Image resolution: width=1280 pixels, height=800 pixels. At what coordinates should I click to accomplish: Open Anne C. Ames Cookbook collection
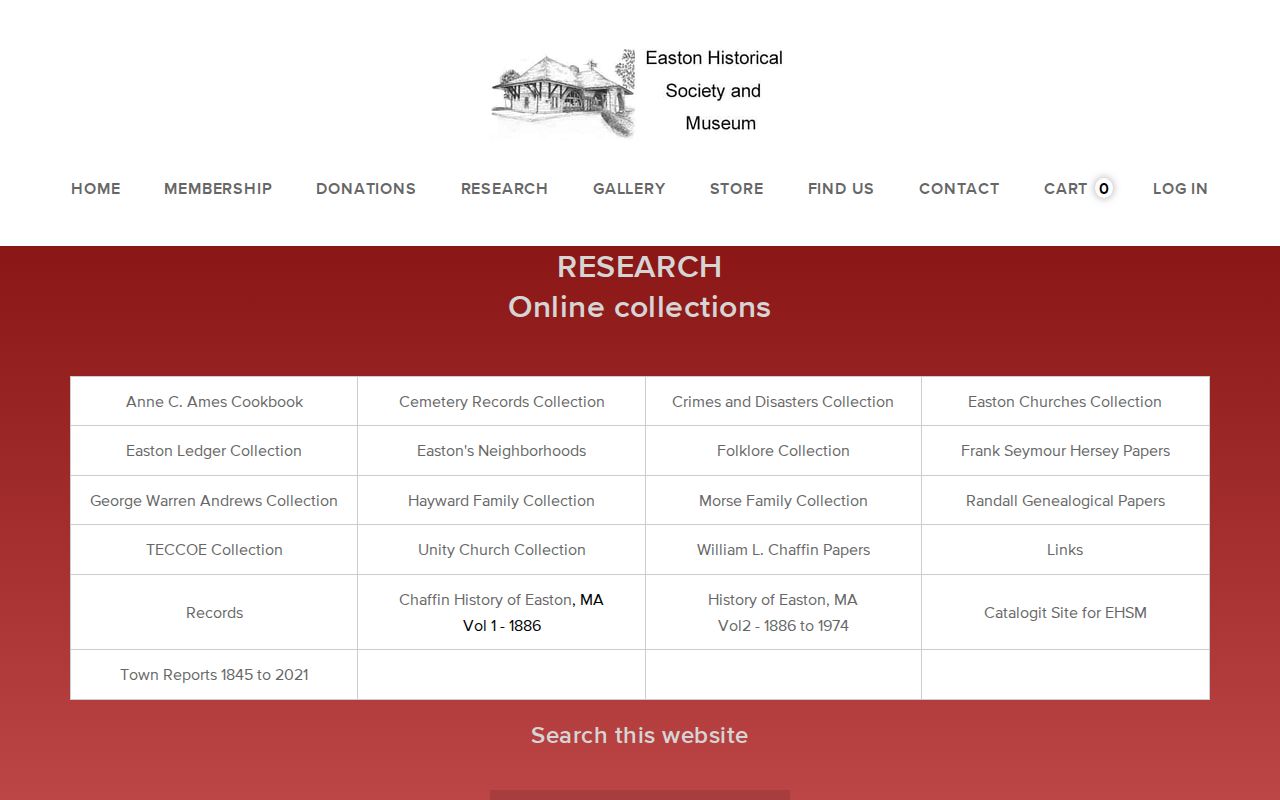(214, 402)
